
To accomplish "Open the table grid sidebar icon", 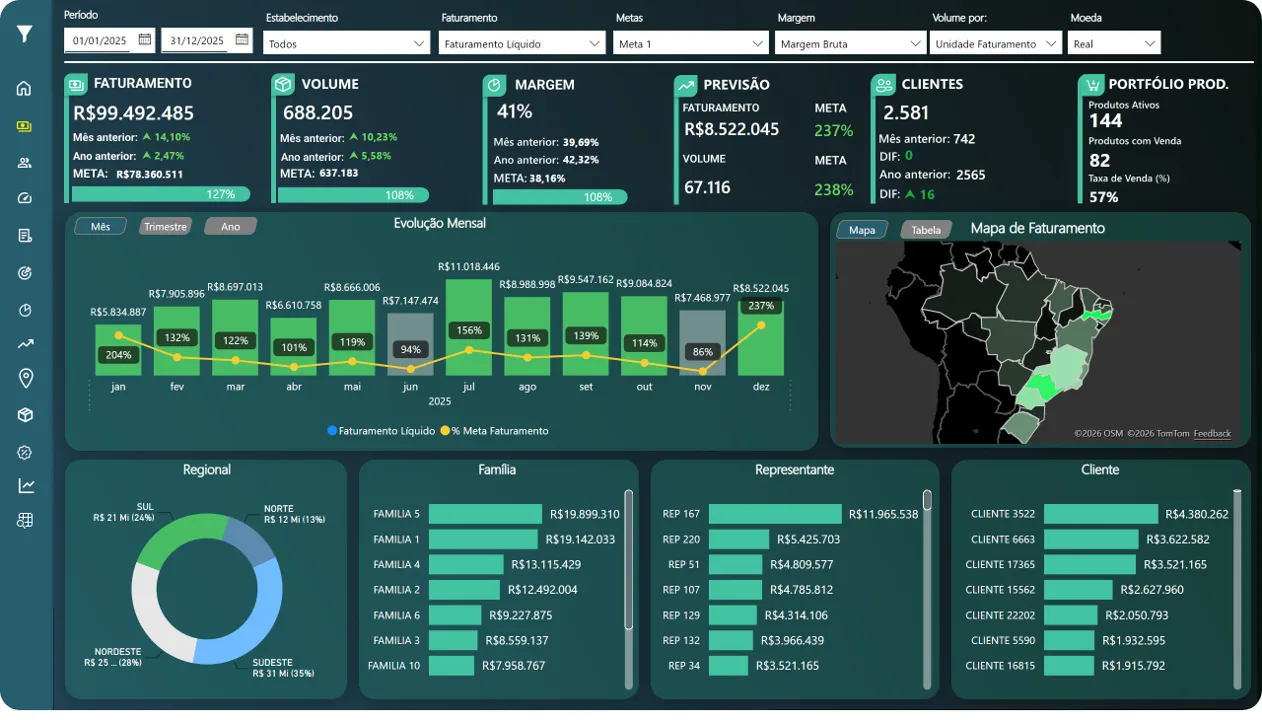I will 25,520.
